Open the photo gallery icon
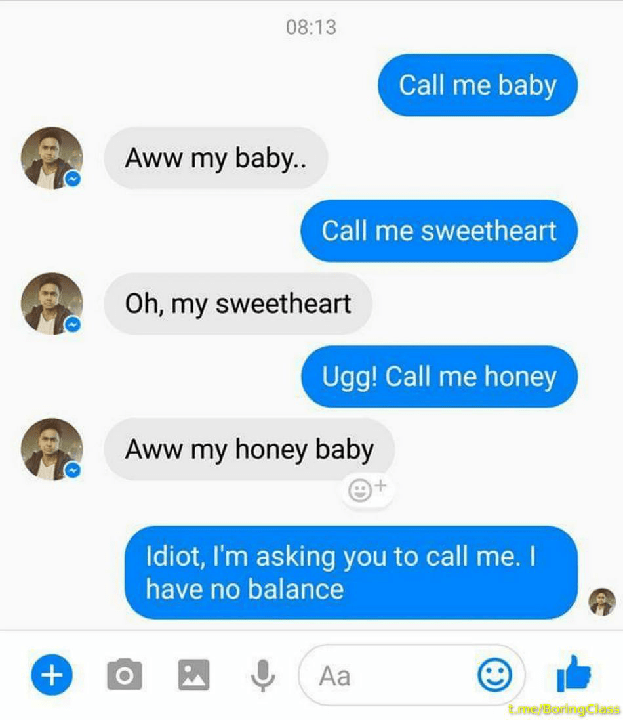 (x=194, y=675)
